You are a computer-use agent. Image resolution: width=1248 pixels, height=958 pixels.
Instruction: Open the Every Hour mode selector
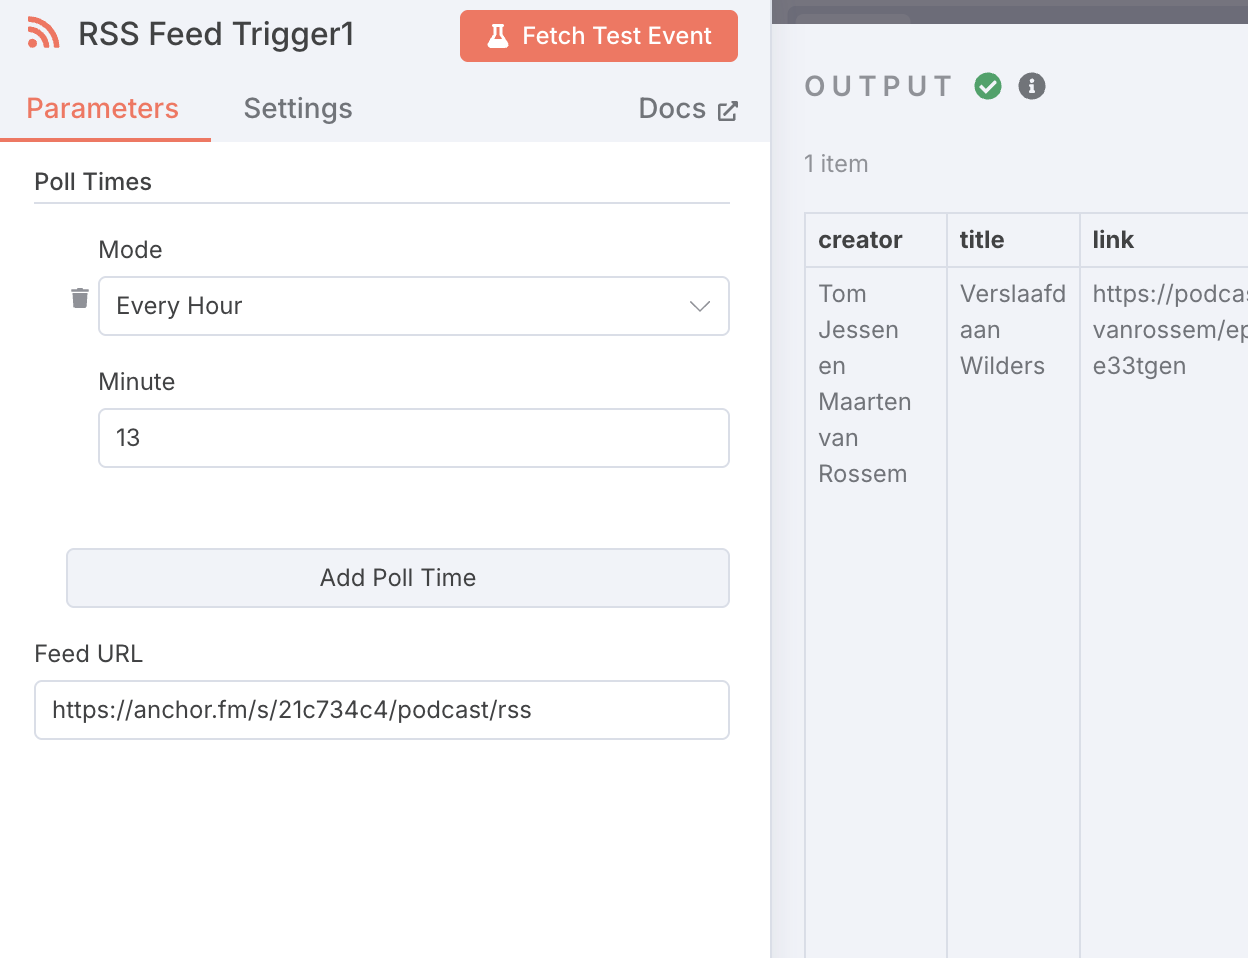coord(400,306)
